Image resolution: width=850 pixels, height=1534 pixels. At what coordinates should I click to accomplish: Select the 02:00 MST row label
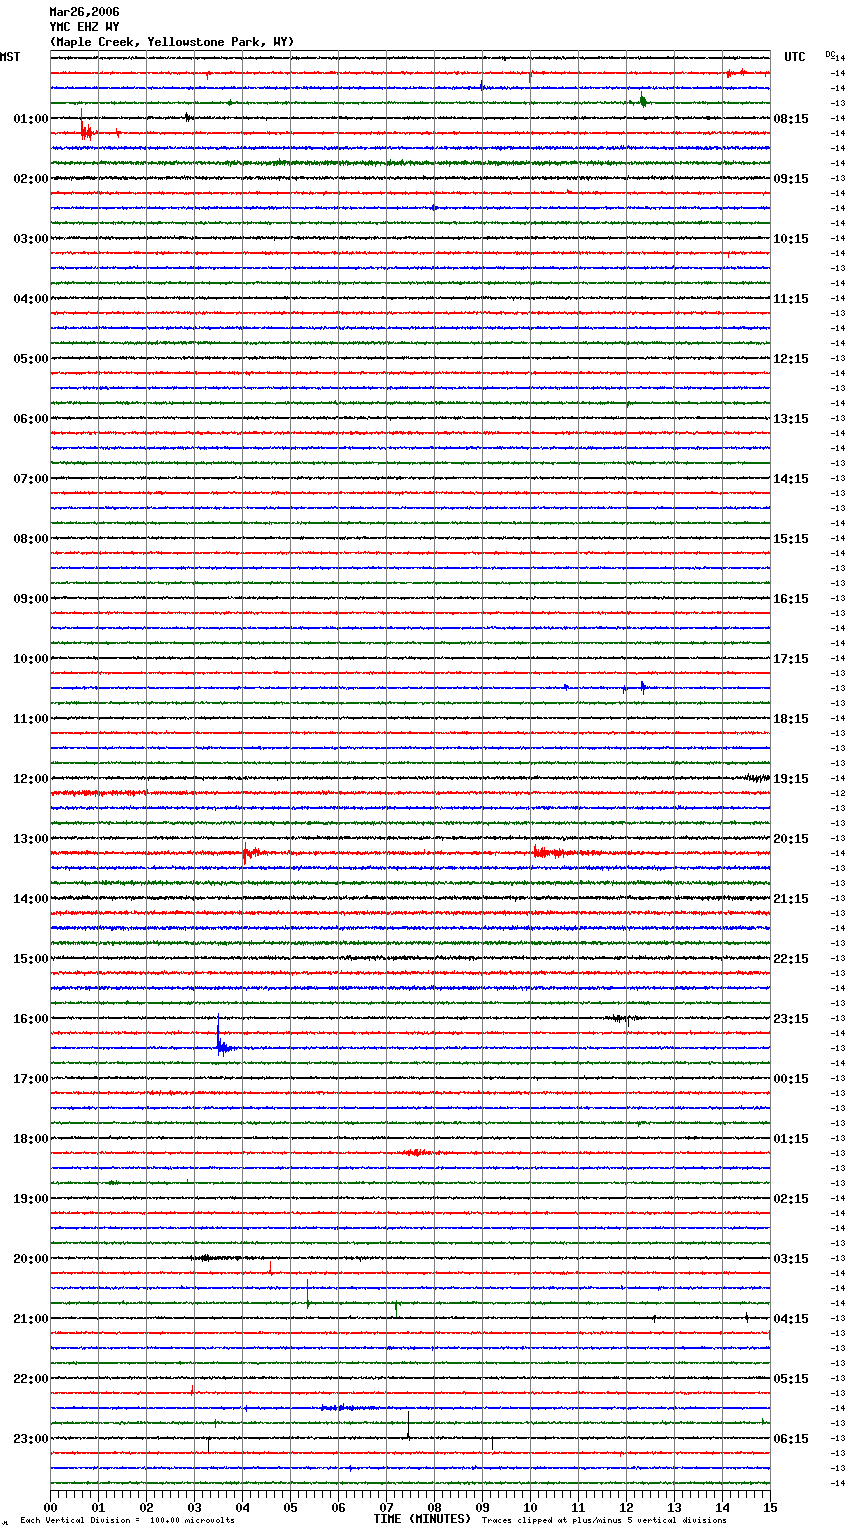(30, 179)
